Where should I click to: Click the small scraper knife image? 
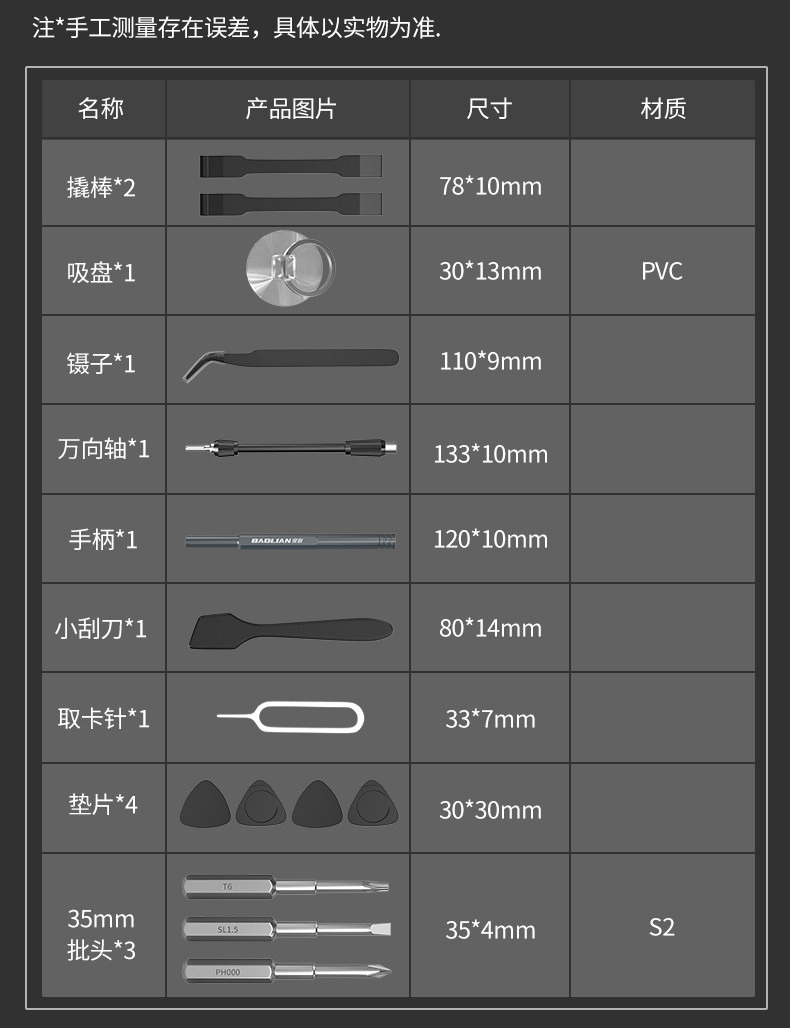[x=289, y=628]
